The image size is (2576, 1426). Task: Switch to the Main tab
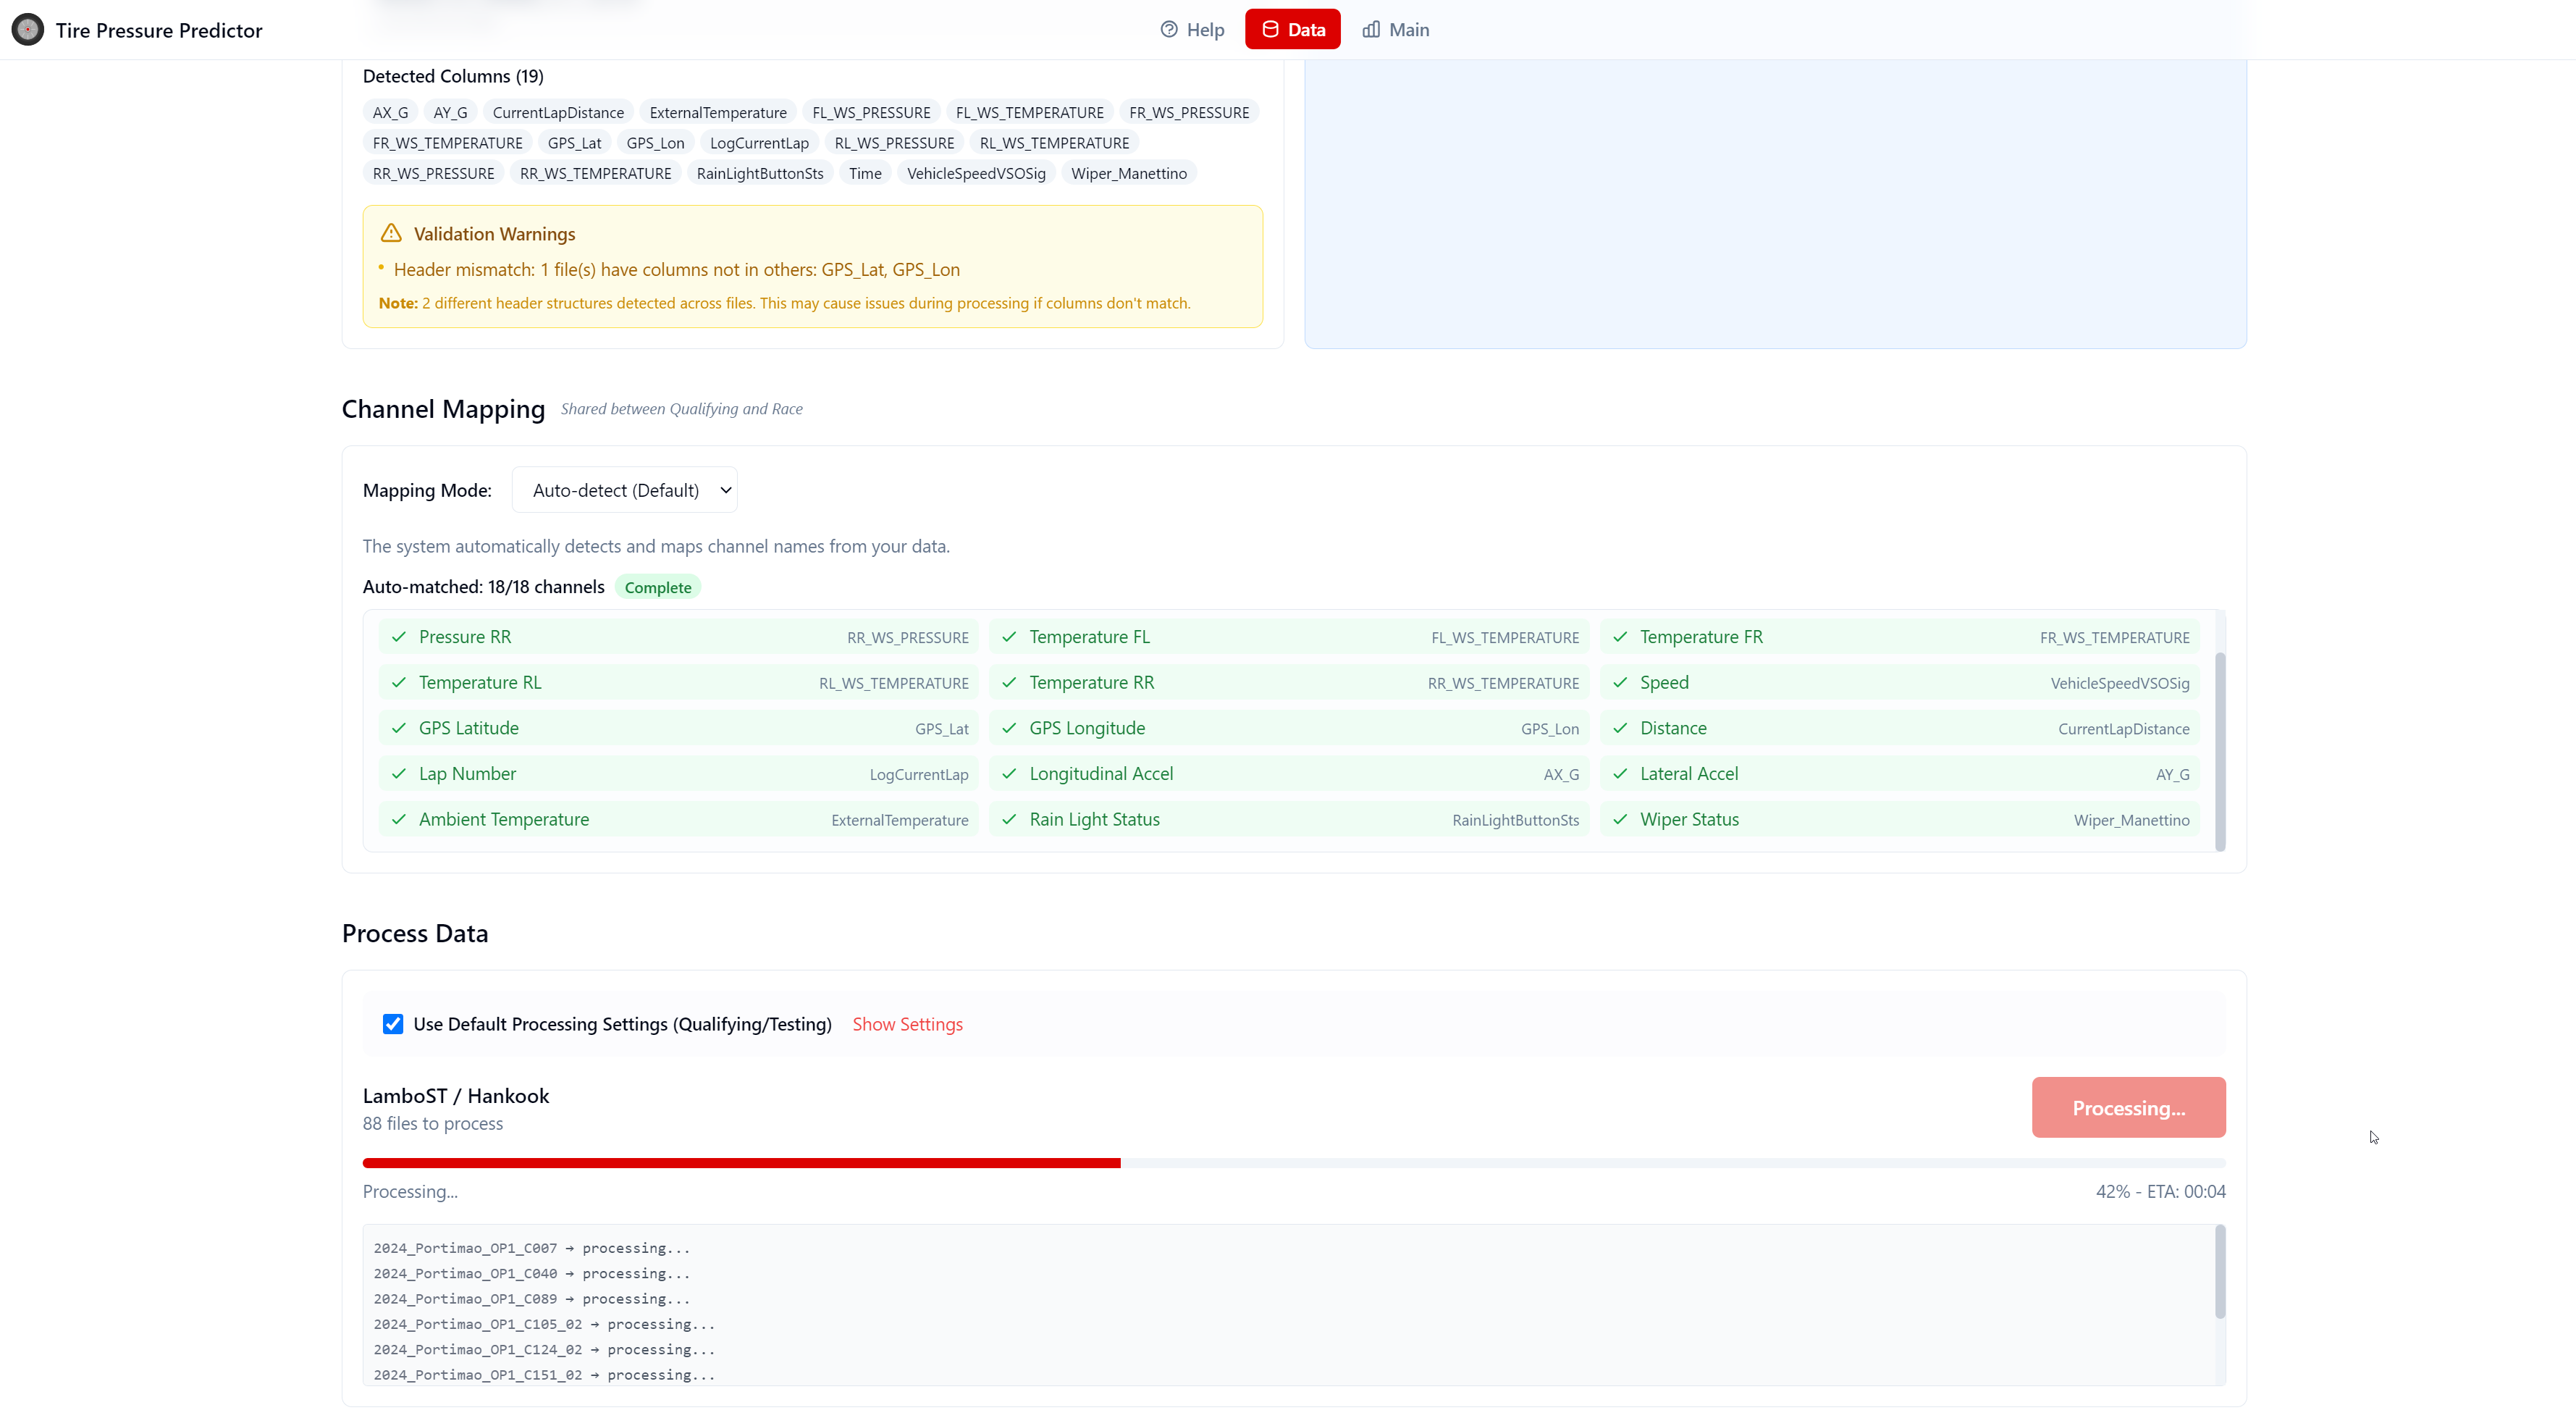1395,29
